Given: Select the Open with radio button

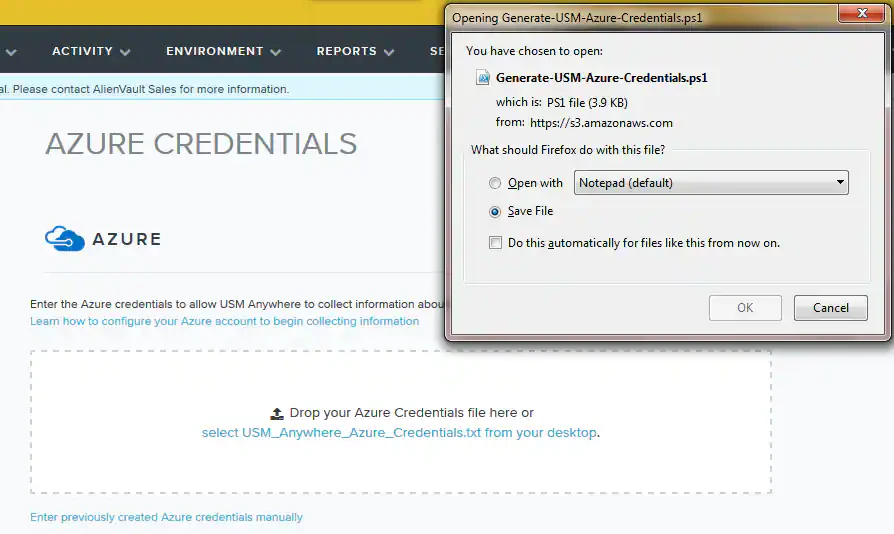Looking at the screenshot, I should [x=495, y=183].
